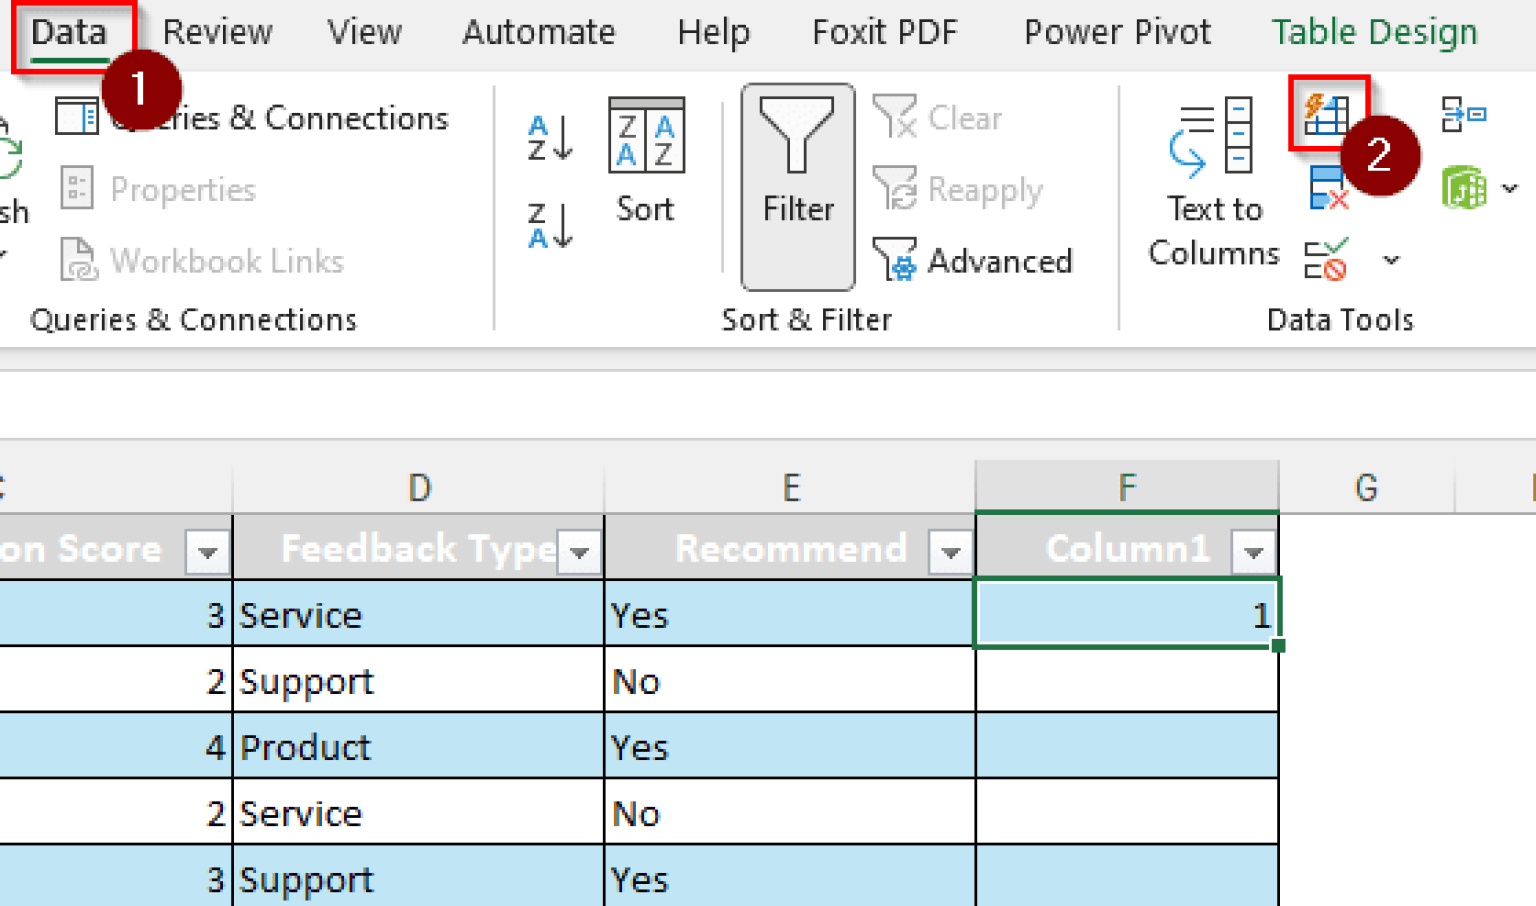
Task: Select the cell containing value 1
Action: pos(1127,614)
